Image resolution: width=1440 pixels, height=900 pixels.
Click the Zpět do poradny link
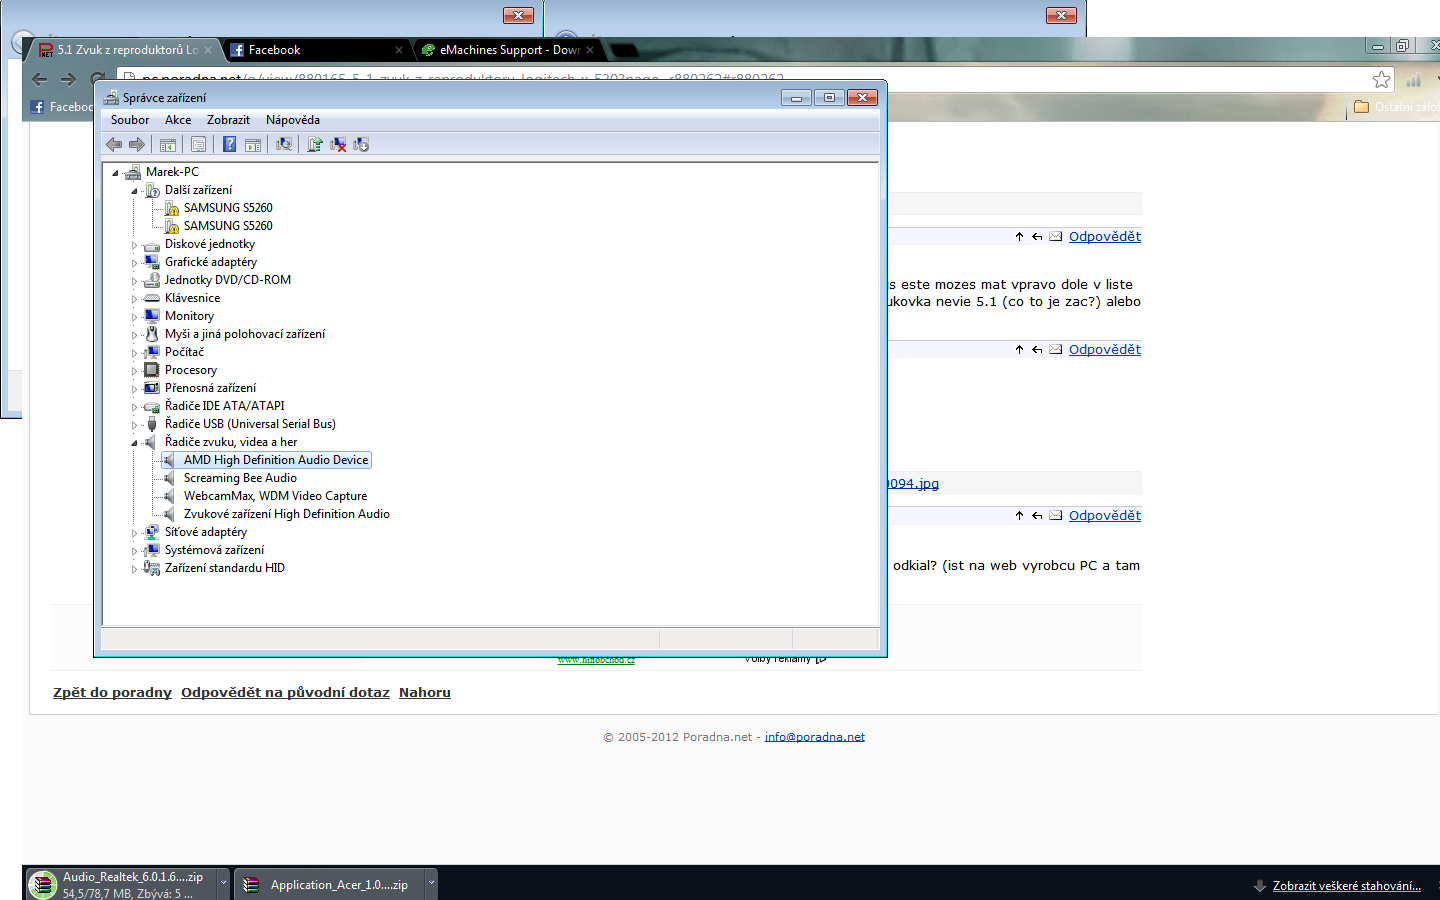(112, 692)
